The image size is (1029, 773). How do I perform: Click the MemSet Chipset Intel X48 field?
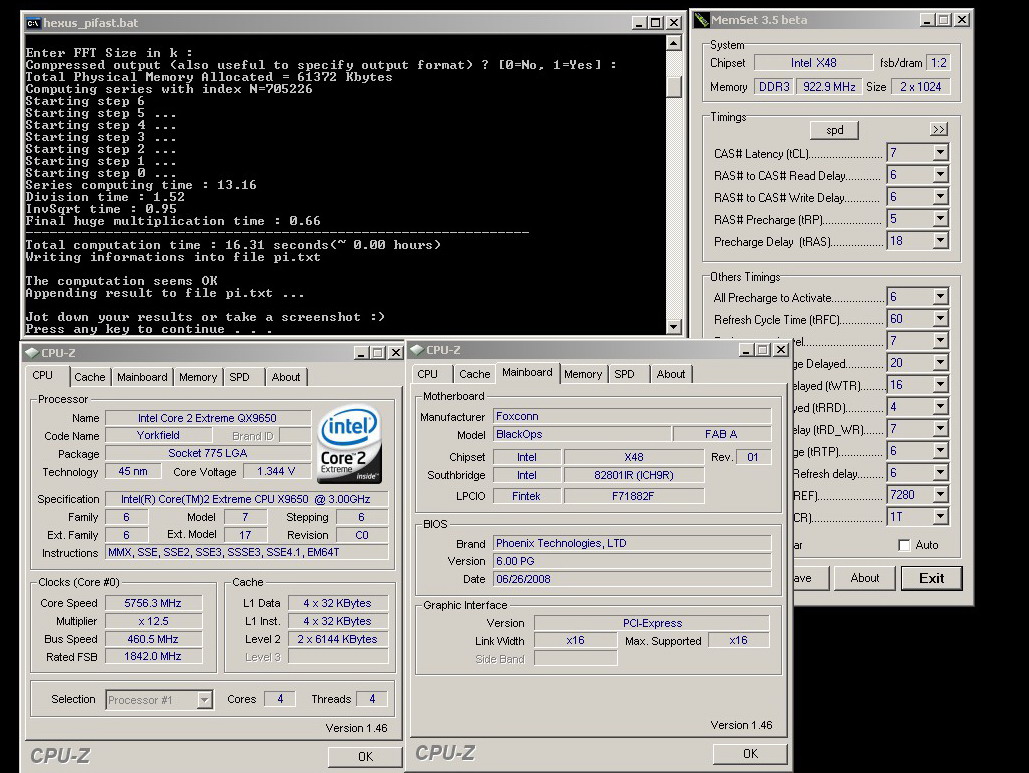[814, 63]
